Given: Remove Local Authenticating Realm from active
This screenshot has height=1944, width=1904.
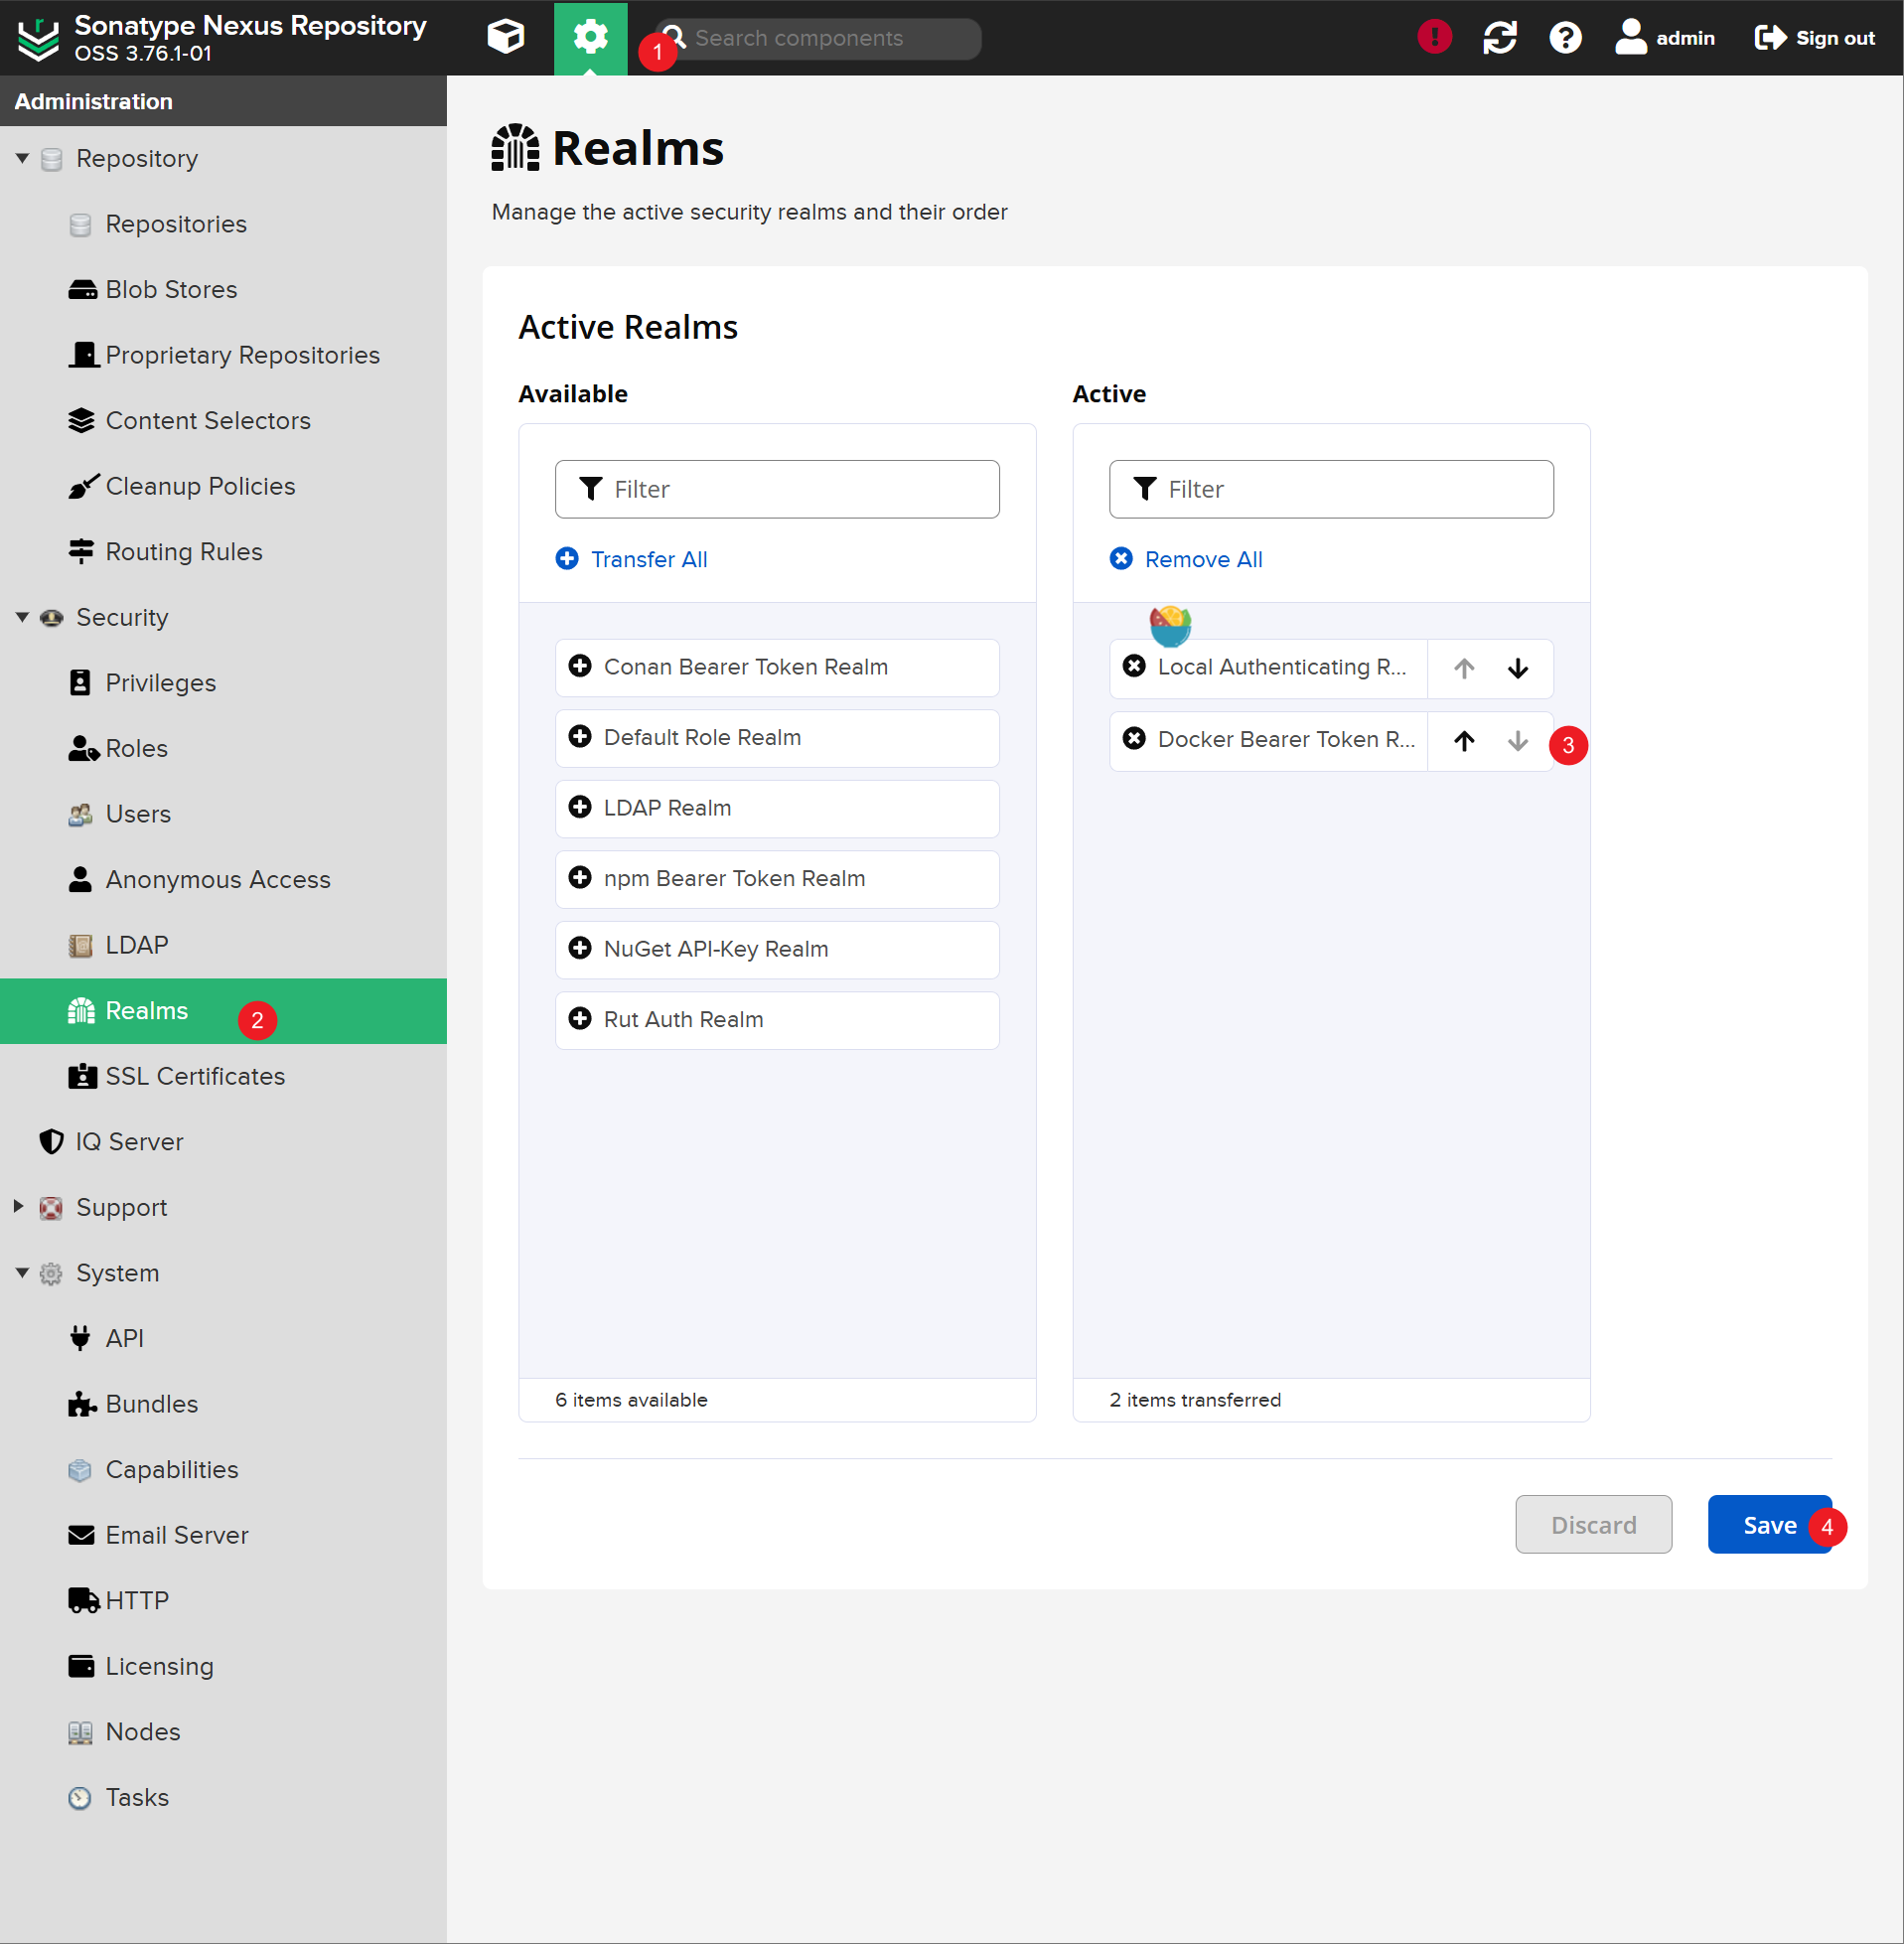Looking at the screenshot, I should [1134, 666].
